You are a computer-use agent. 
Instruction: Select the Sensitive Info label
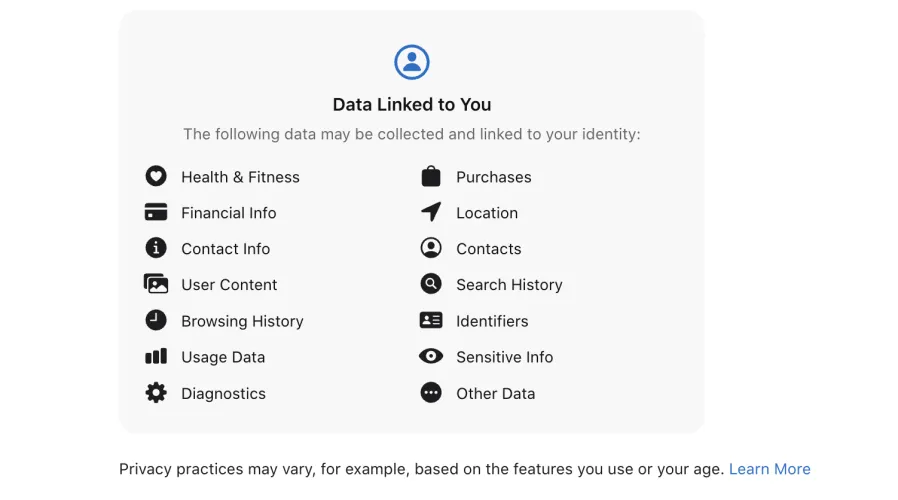pos(504,357)
